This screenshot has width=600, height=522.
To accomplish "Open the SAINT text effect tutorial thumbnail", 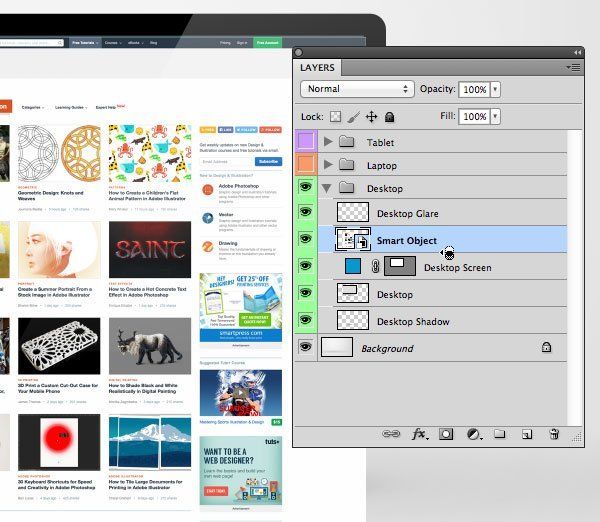I will click(150, 250).
